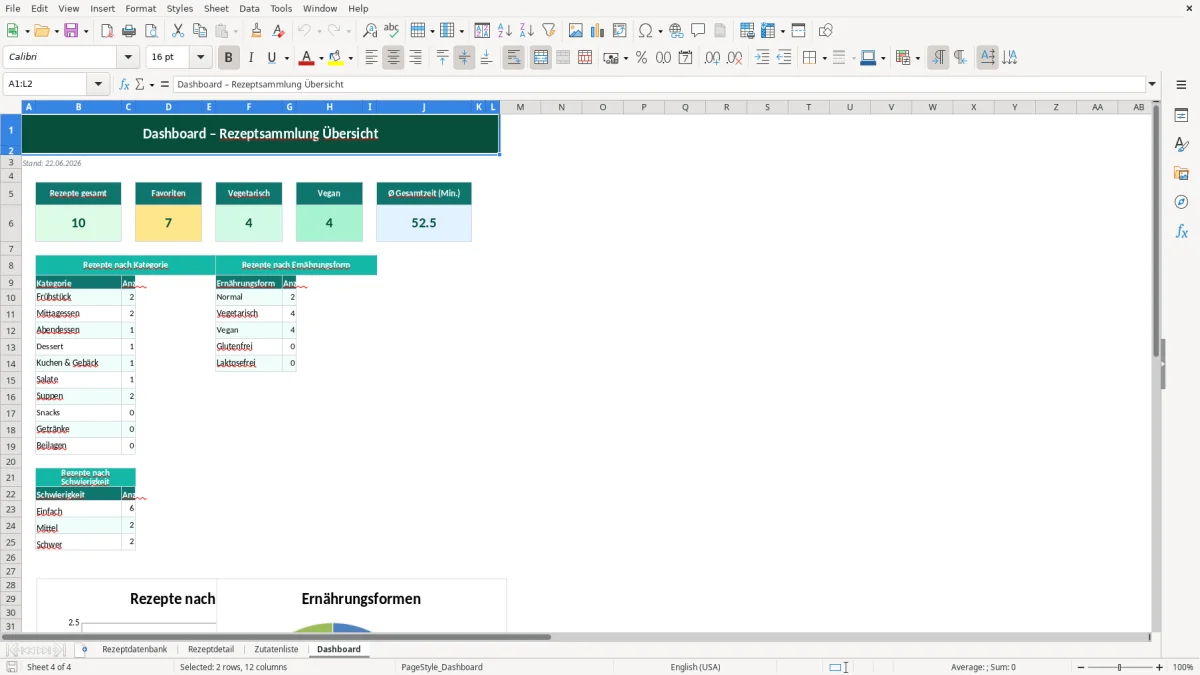This screenshot has width=1200, height=675.
Task: Toggle Center Horizontally alignment
Action: pyautogui.click(x=393, y=58)
